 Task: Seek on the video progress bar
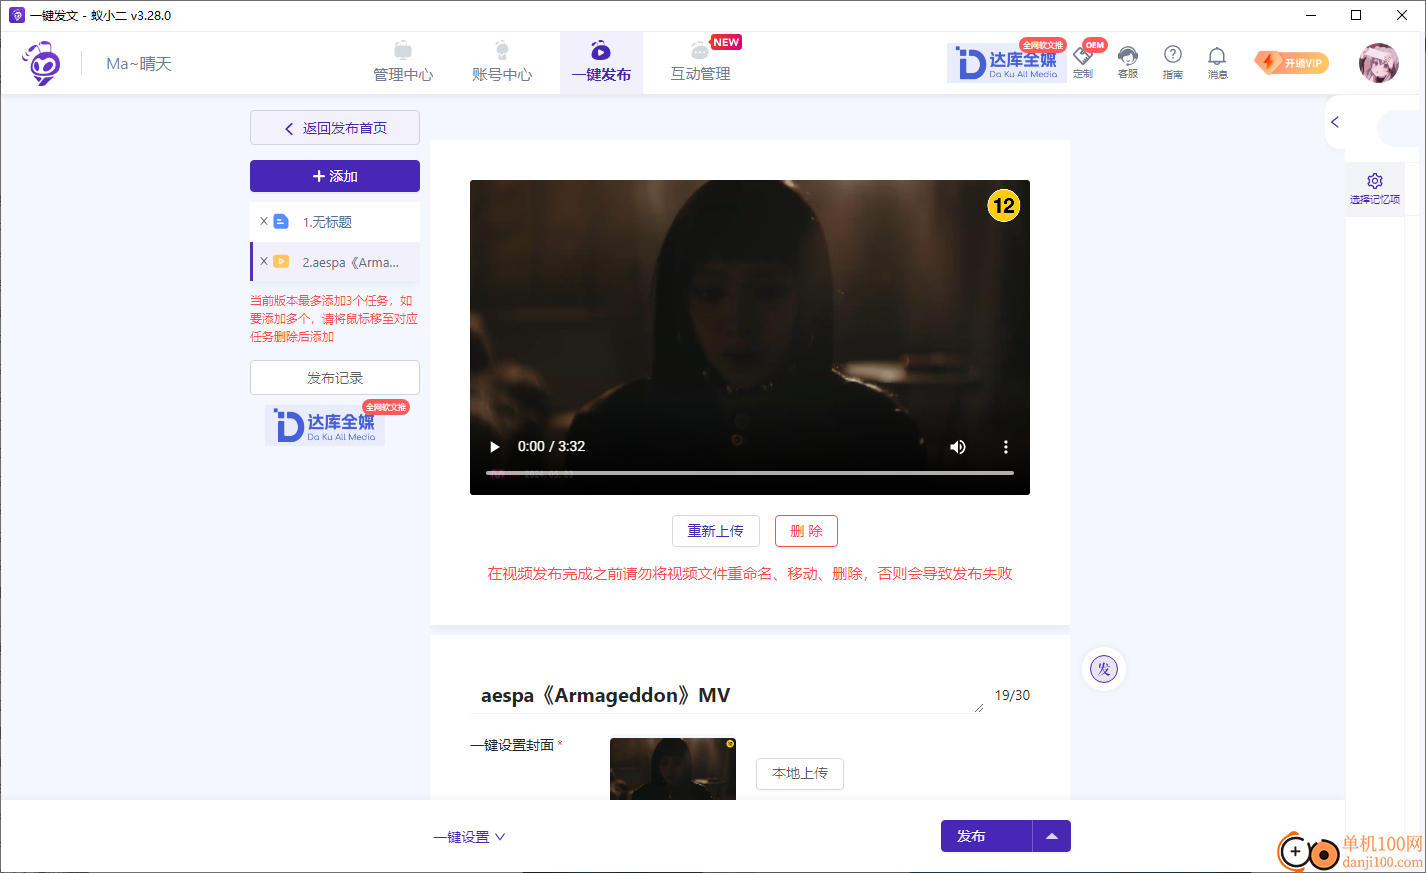[x=750, y=472]
